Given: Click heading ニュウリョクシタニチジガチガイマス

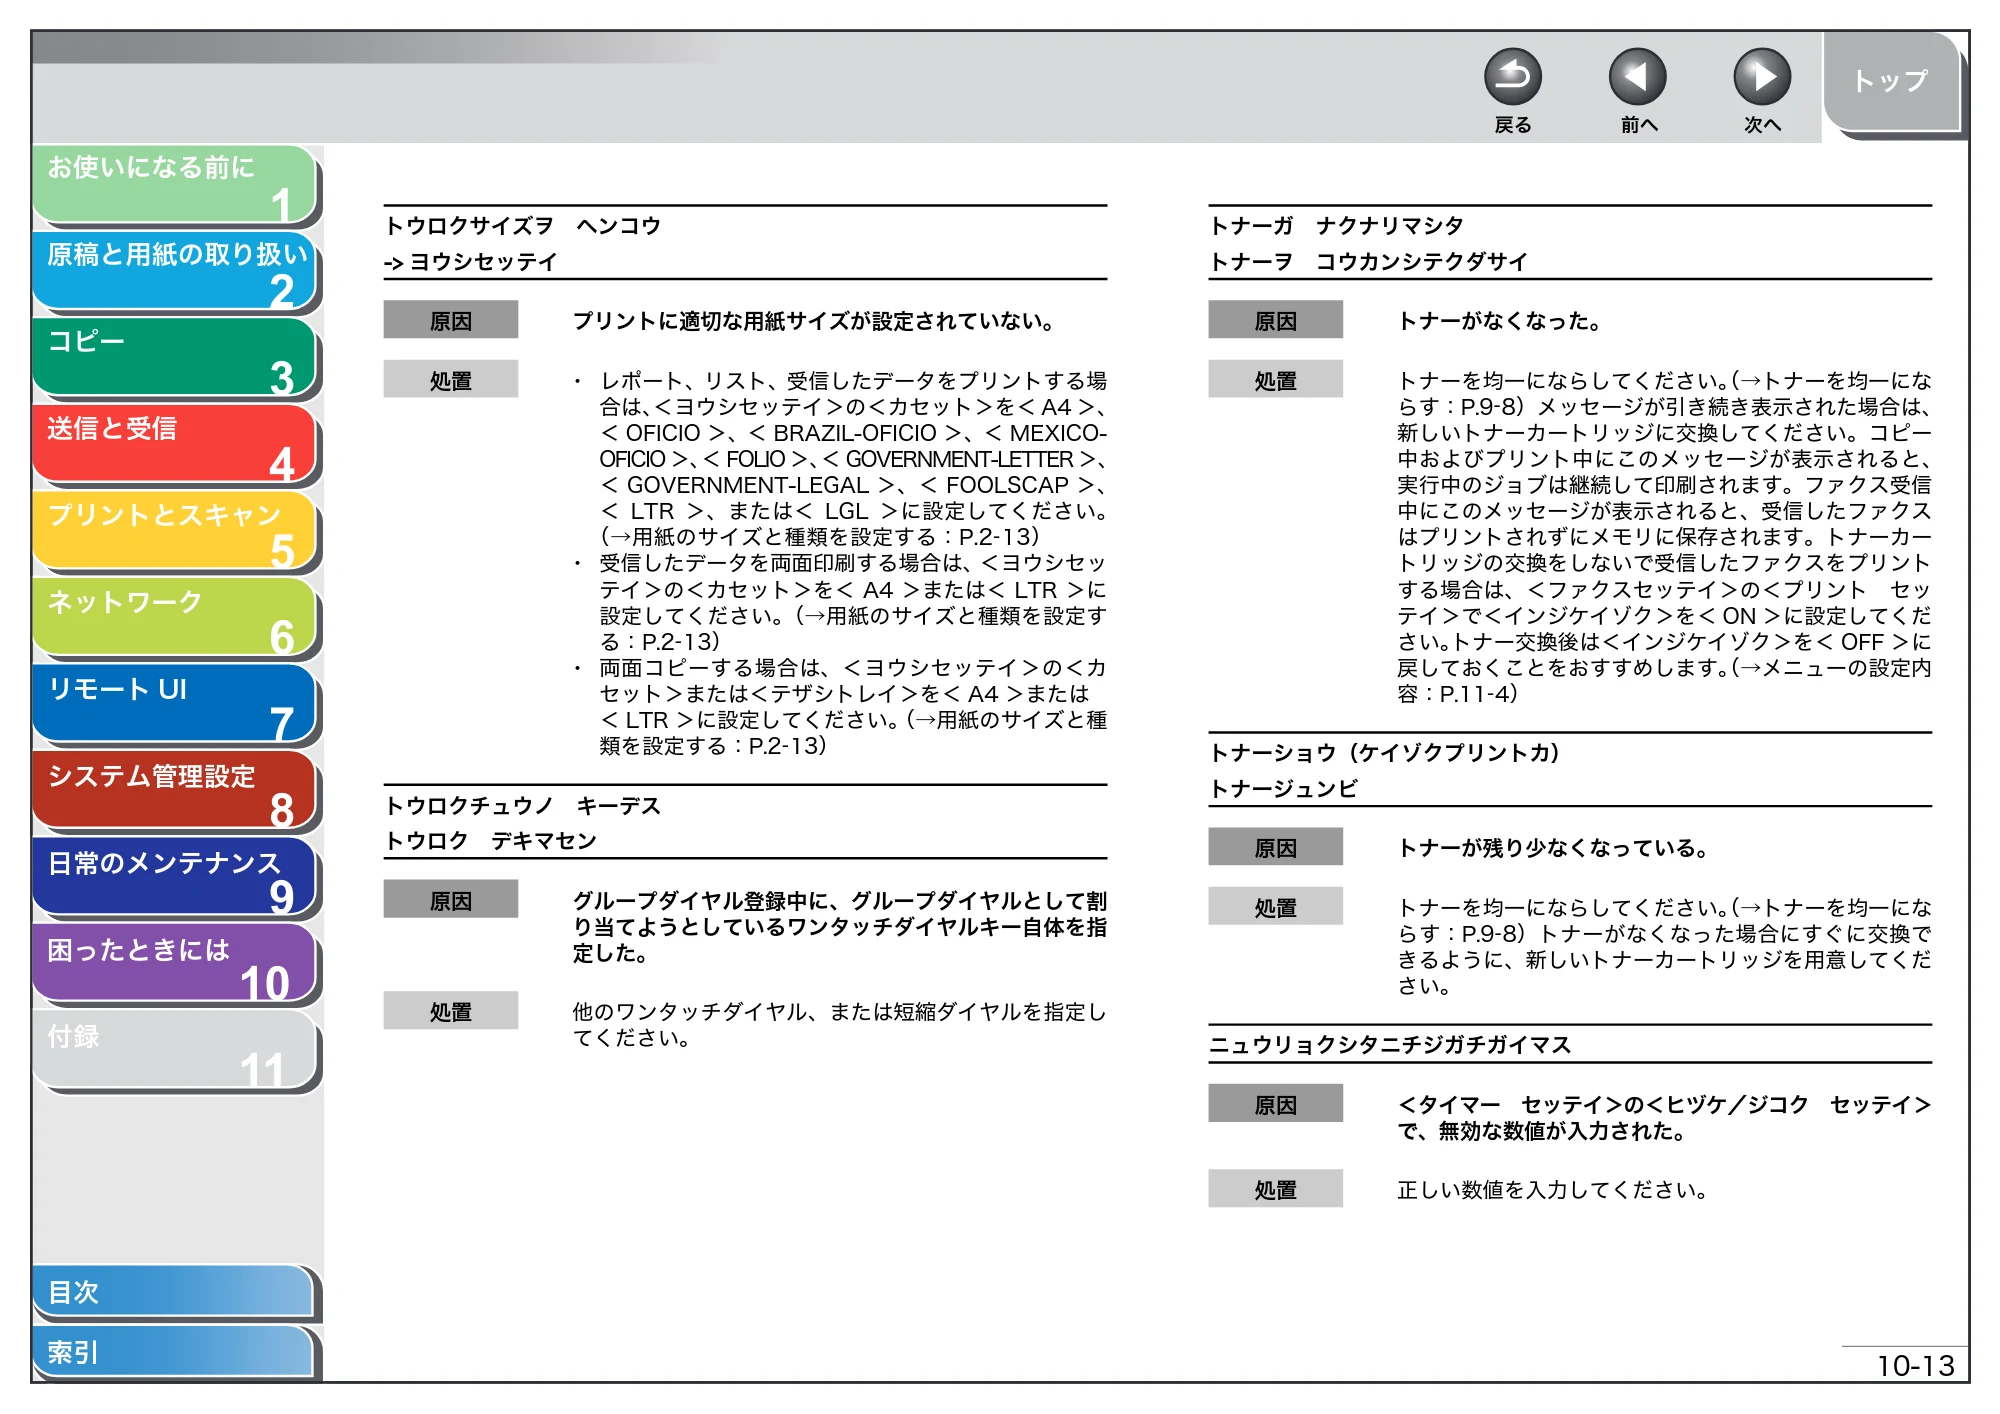Looking at the screenshot, I should pyautogui.click(x=1391, y=1046).
